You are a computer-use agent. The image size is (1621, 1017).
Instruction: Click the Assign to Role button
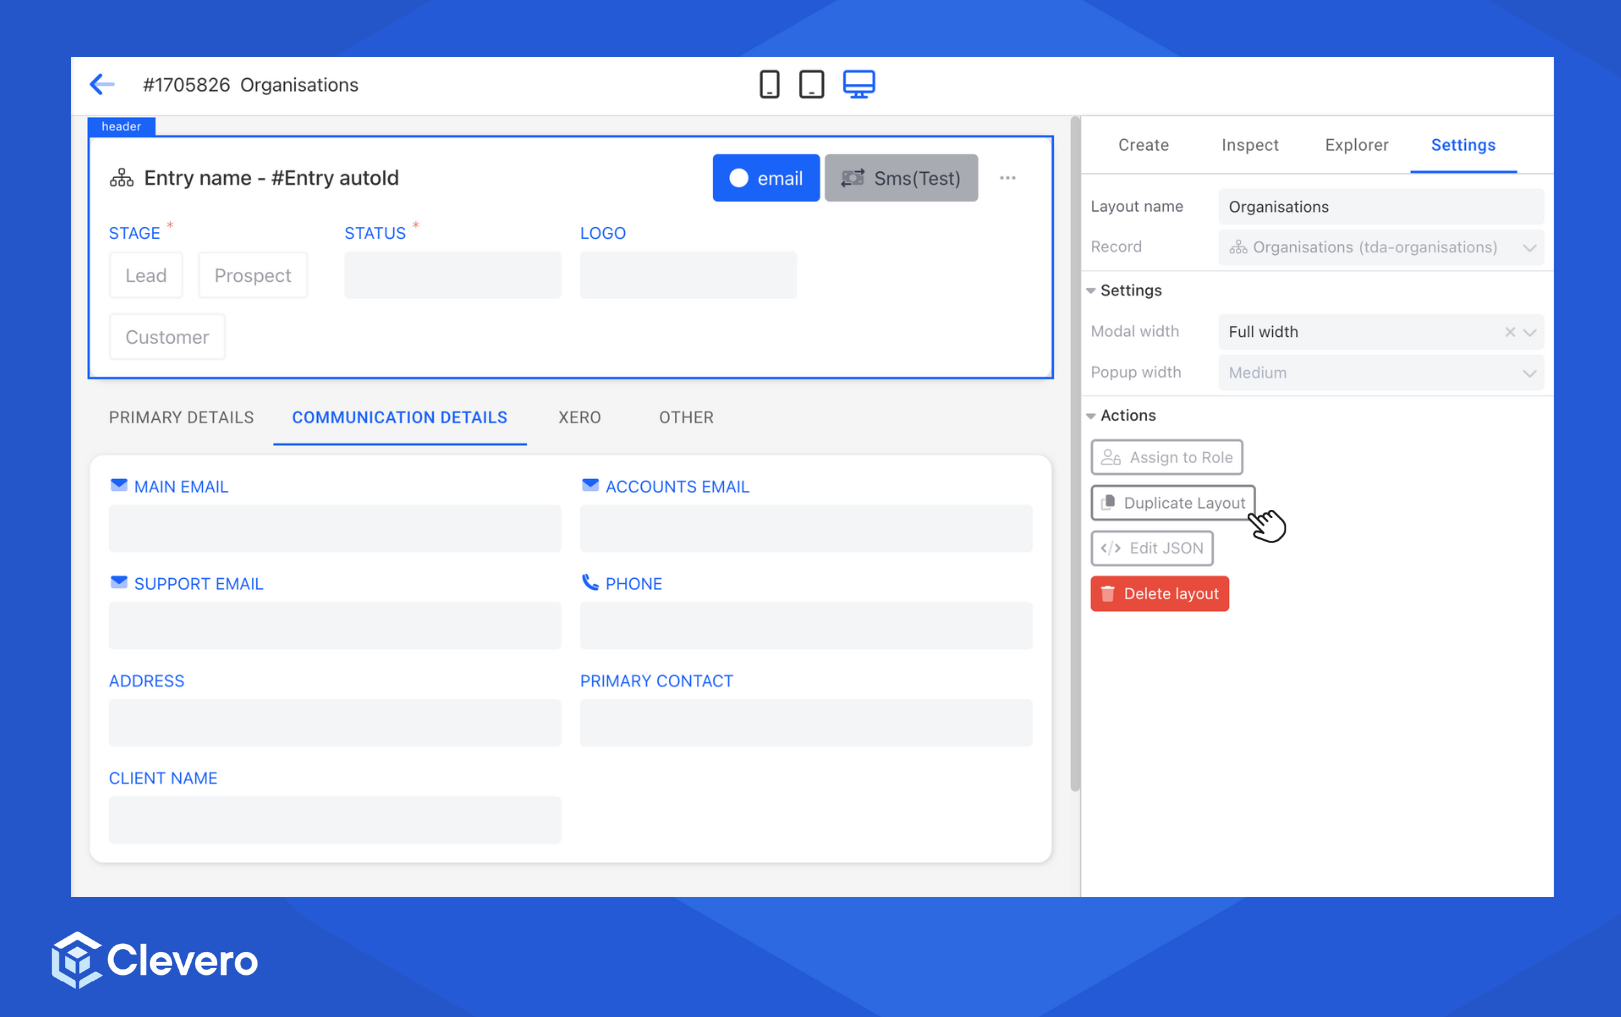tap(1166, 457)
